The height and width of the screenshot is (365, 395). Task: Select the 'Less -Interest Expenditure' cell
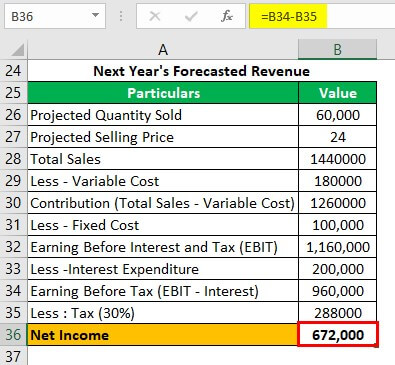pos(163,269)
